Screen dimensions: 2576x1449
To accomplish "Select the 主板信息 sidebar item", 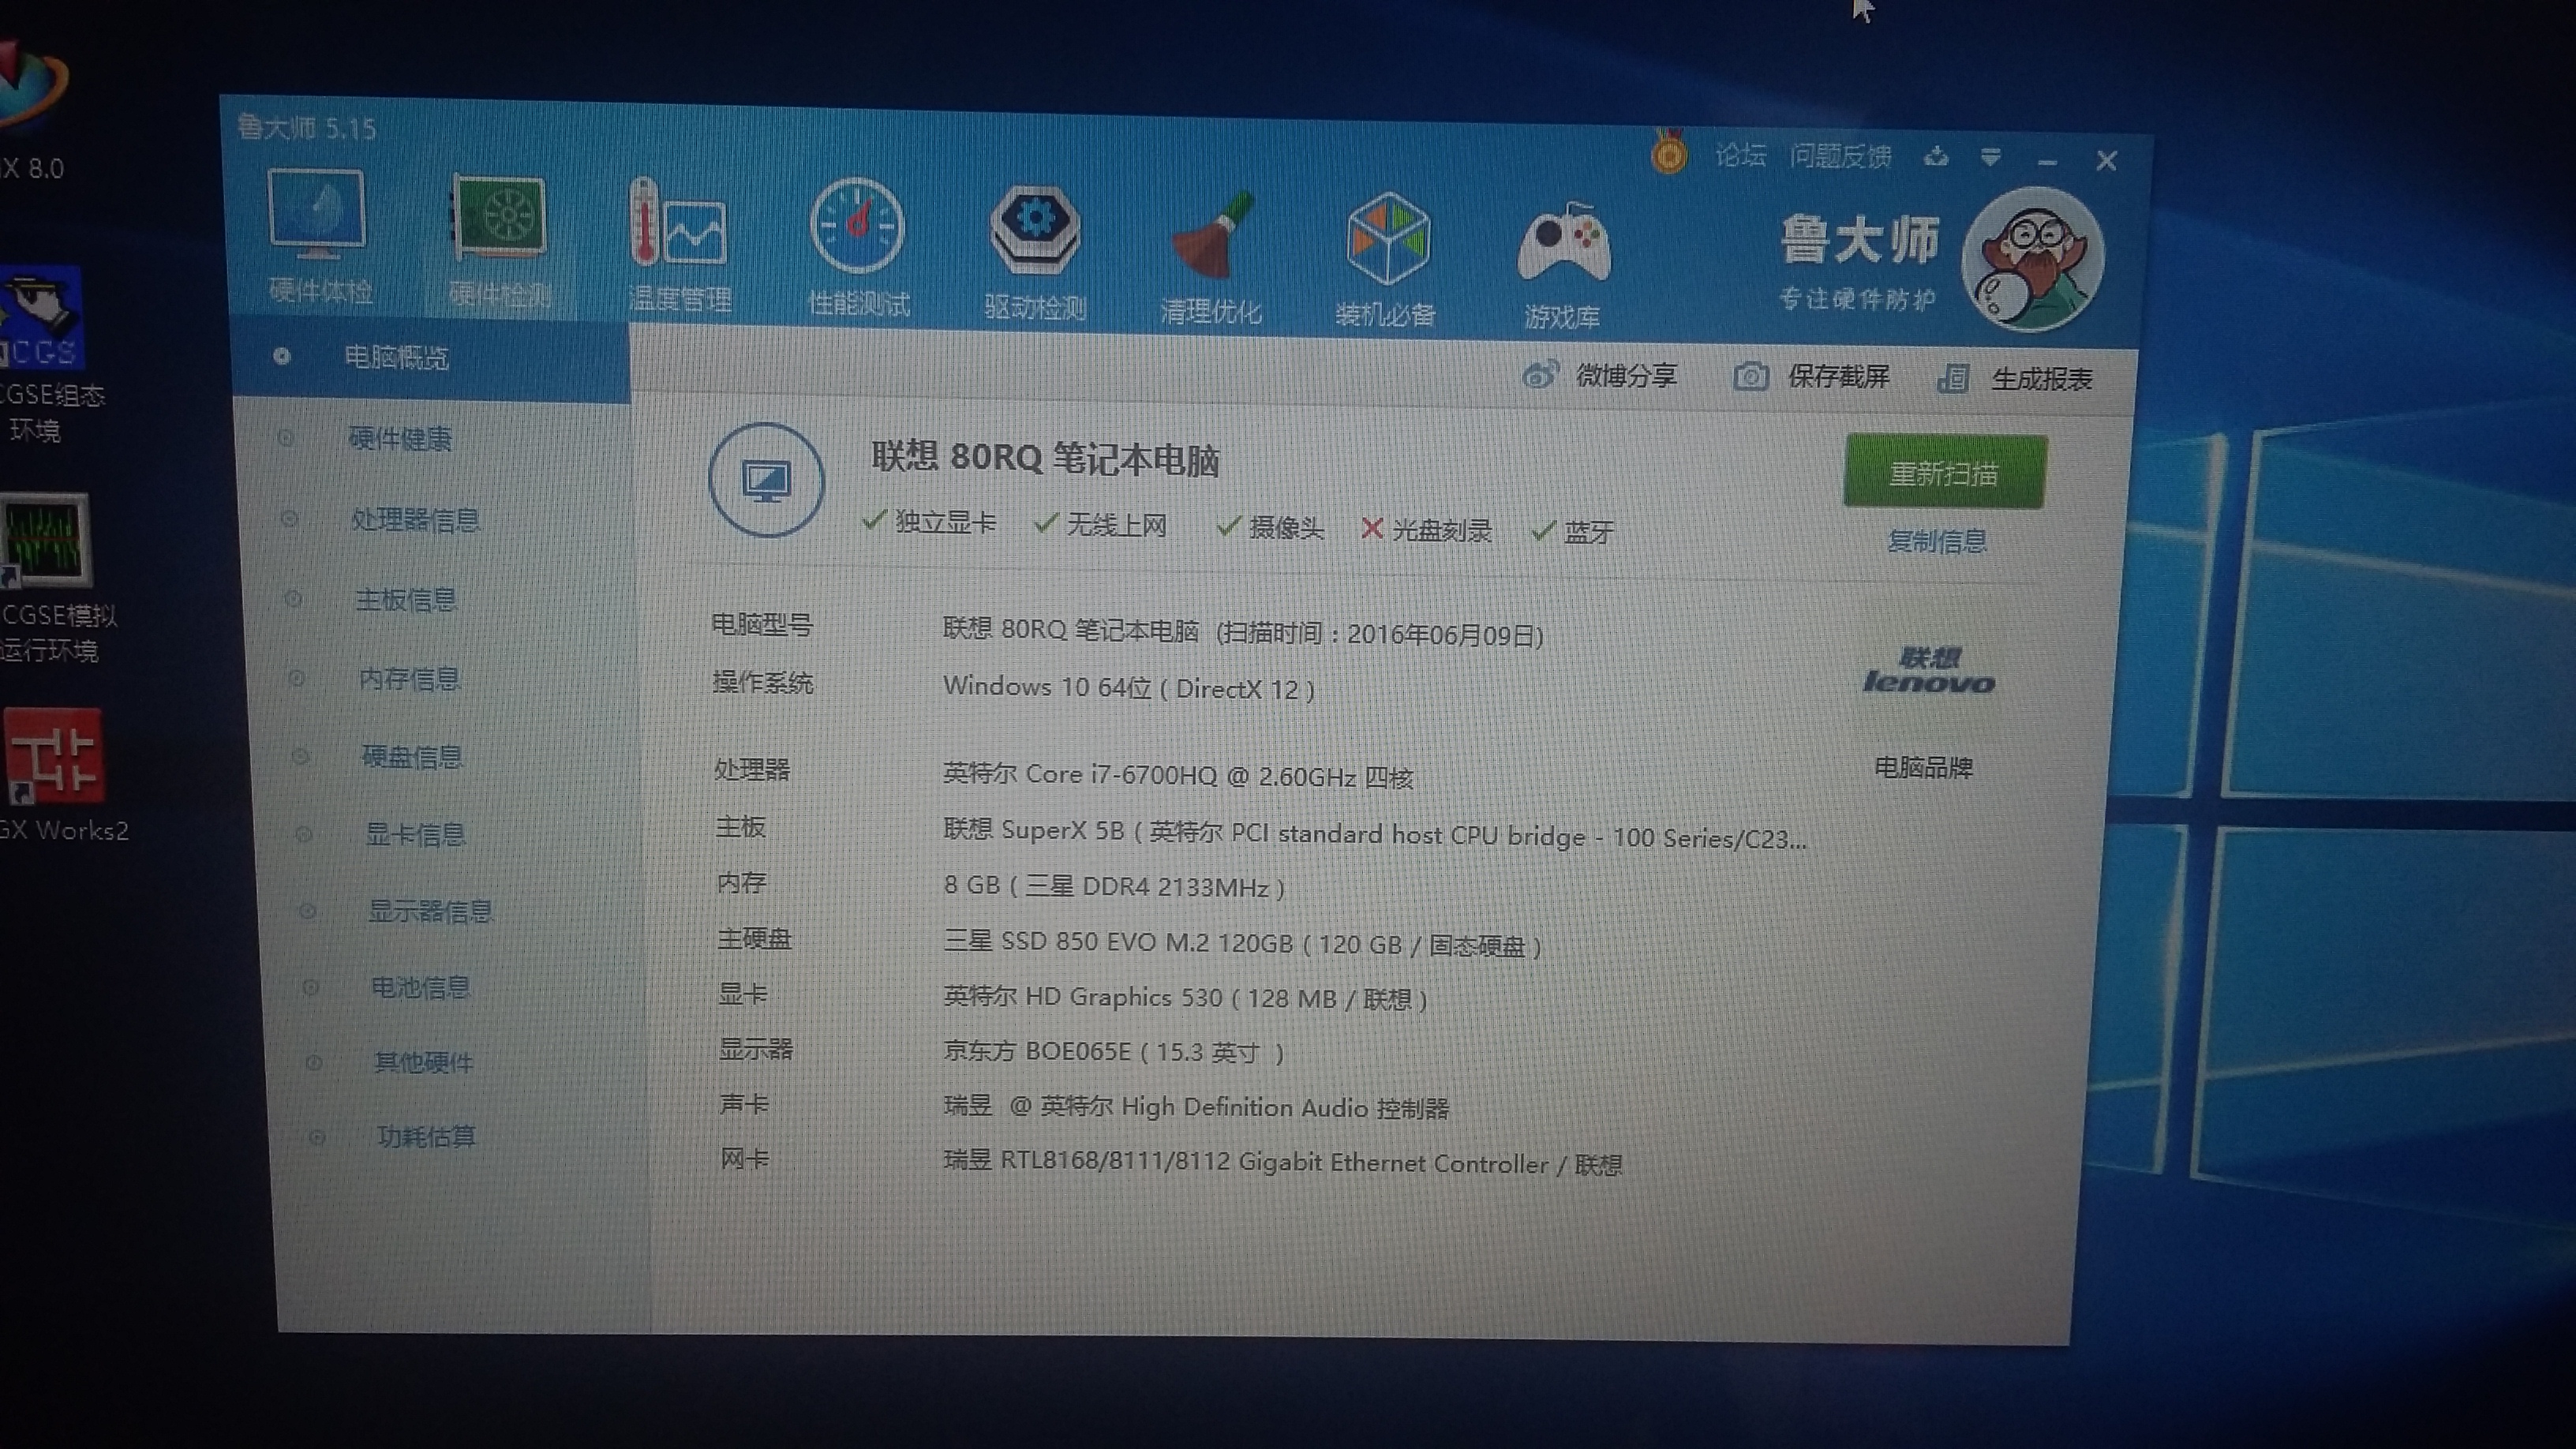I will point(405,599).
